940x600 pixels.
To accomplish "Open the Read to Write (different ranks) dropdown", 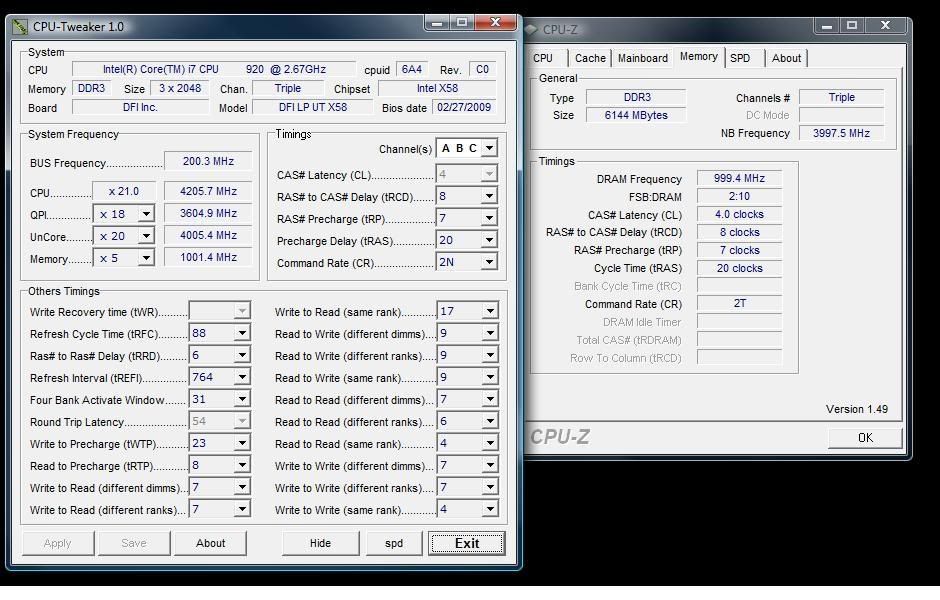I will 490,355.
